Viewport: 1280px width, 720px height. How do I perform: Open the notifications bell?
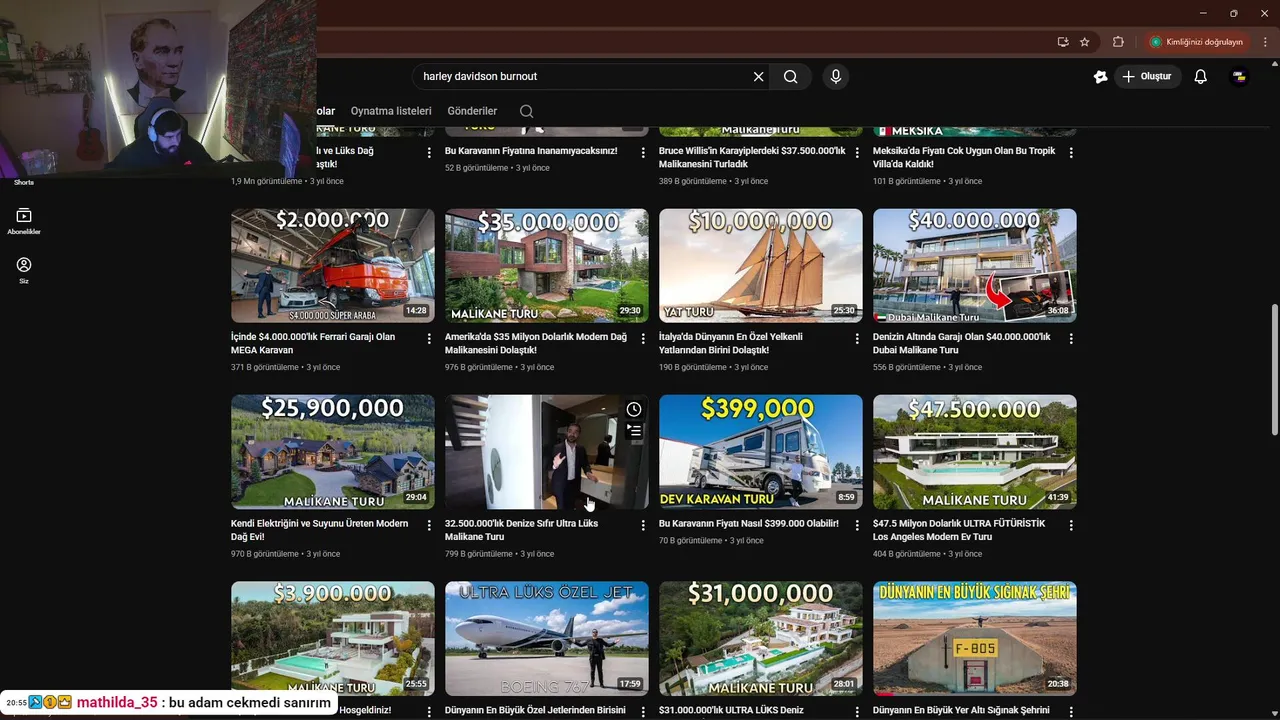[x=1201, y=76]
